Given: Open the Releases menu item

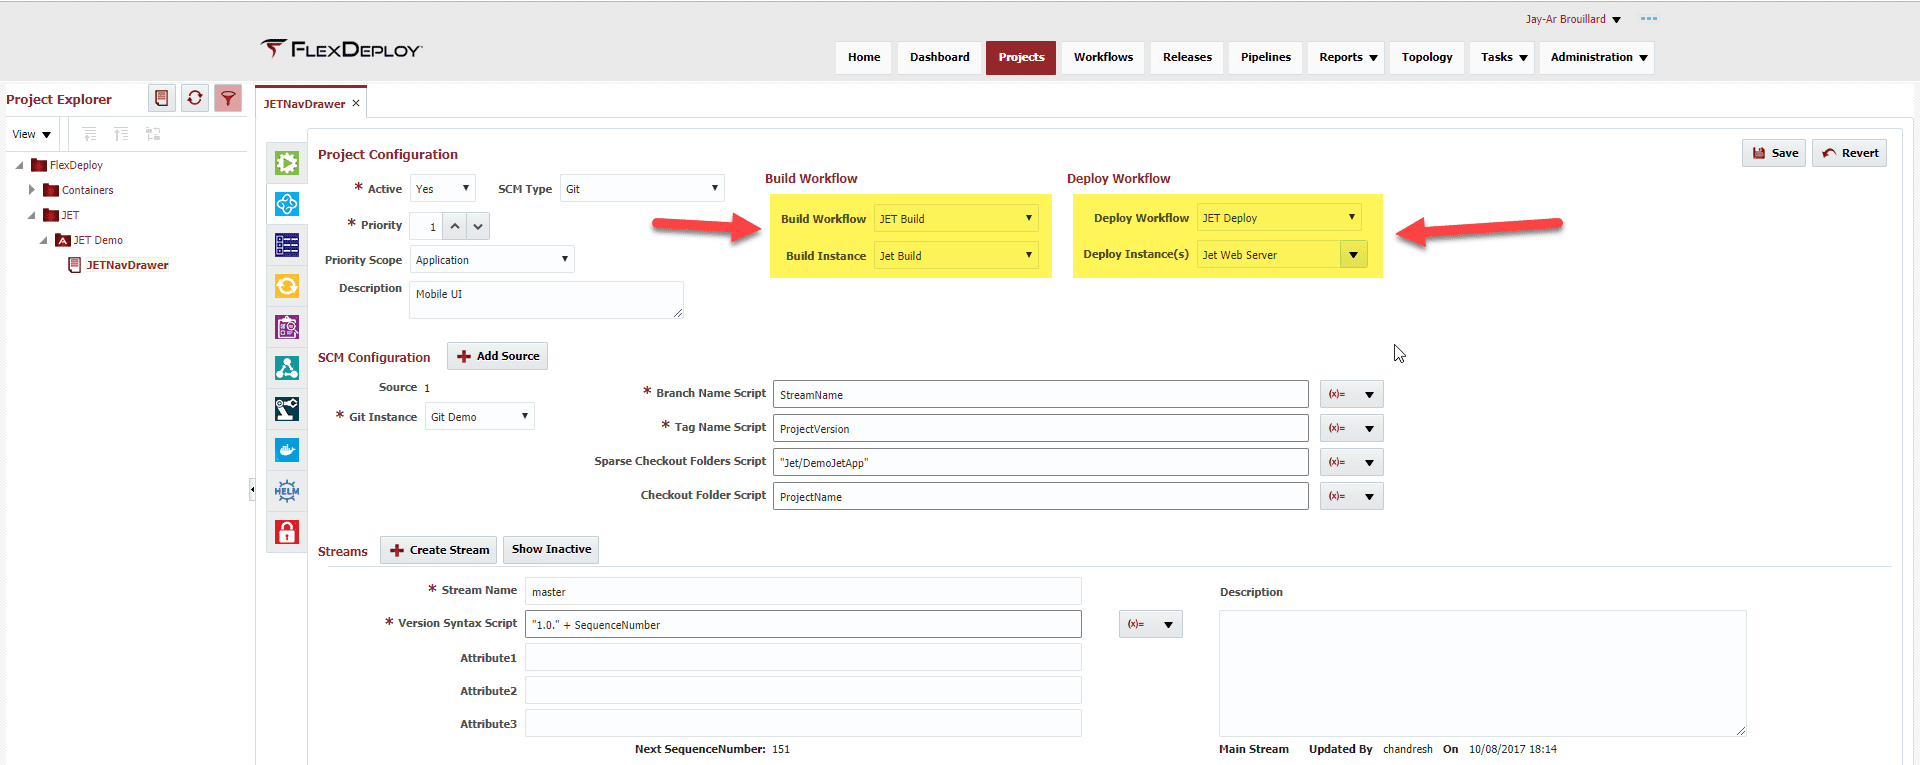Looking at the screenshot, I should pos(1187,57).
